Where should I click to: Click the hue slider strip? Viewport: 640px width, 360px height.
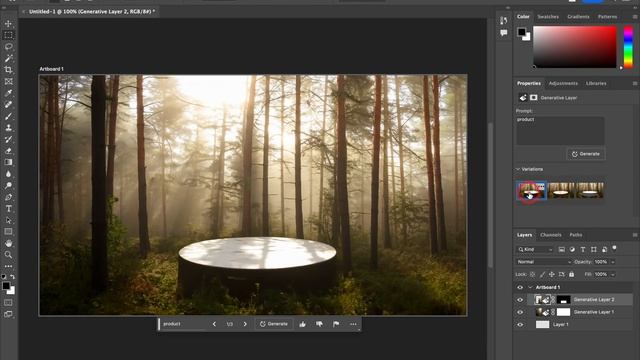[x=628, y=47]
